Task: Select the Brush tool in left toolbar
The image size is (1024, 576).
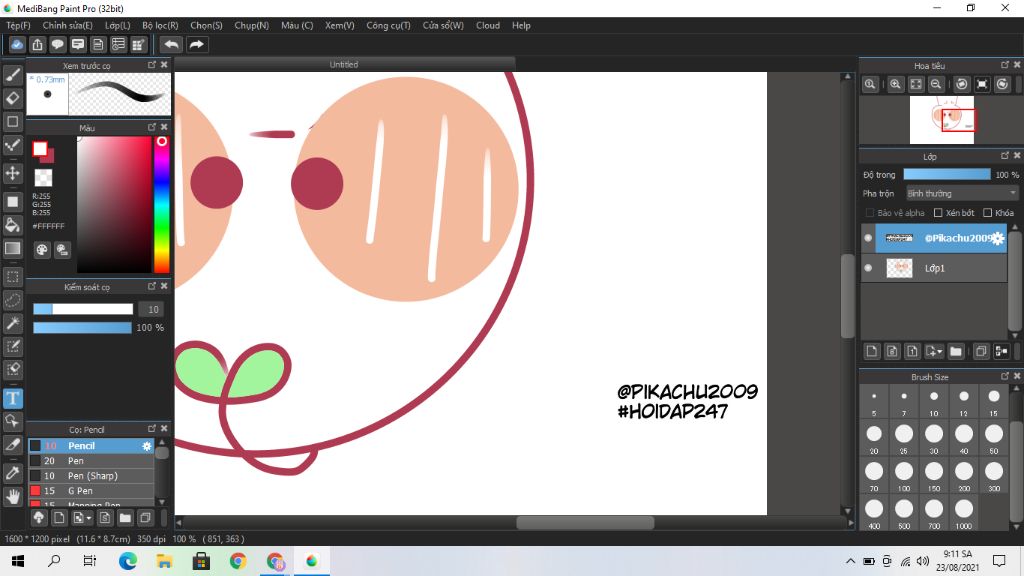Action: [12, 74]
